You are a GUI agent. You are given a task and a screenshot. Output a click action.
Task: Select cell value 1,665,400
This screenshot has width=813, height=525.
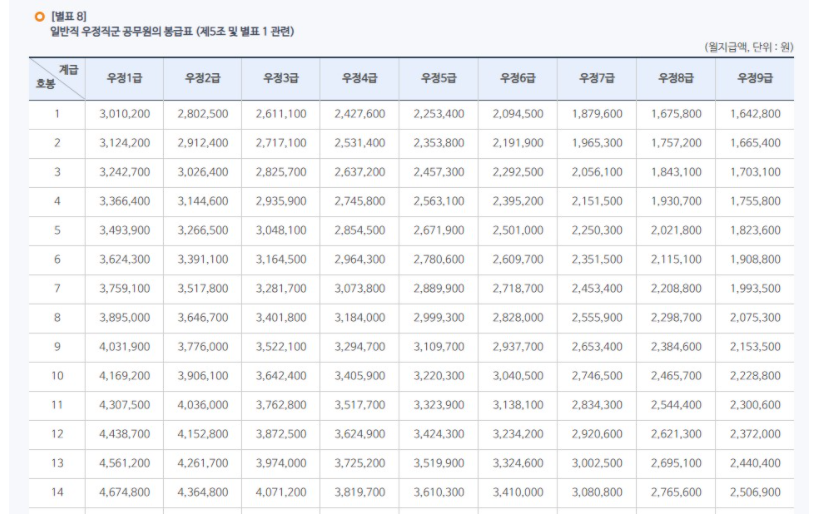[x=755, y=143]
